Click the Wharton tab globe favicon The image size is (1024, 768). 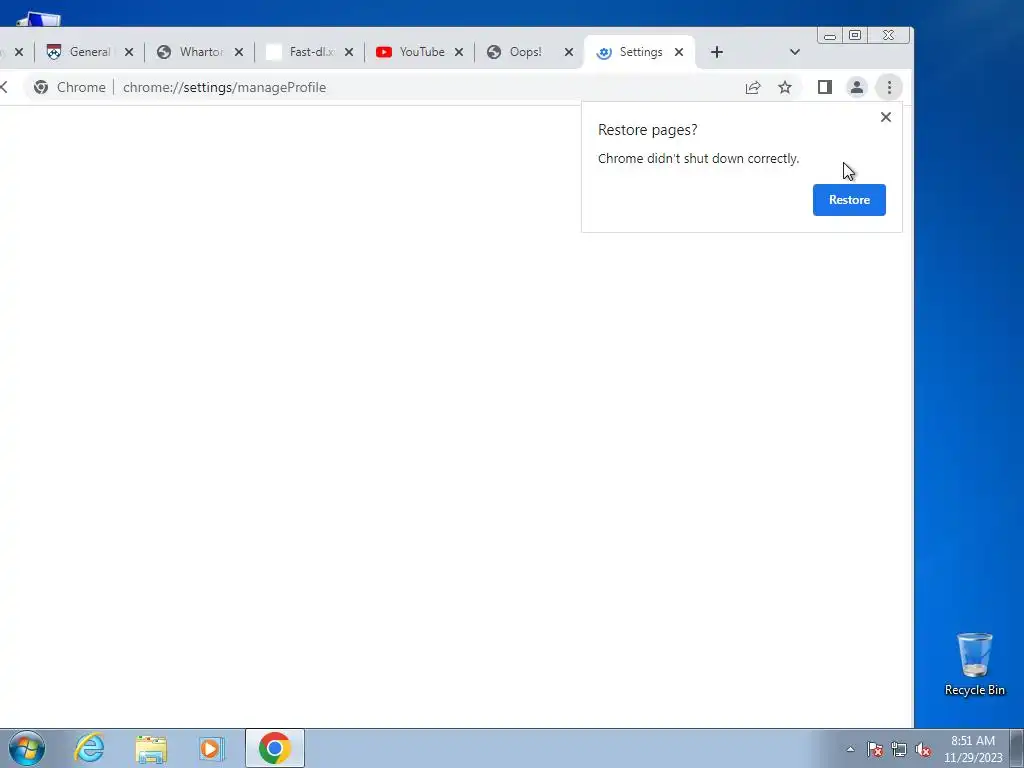pyautogui.click(x=164, y=52)
